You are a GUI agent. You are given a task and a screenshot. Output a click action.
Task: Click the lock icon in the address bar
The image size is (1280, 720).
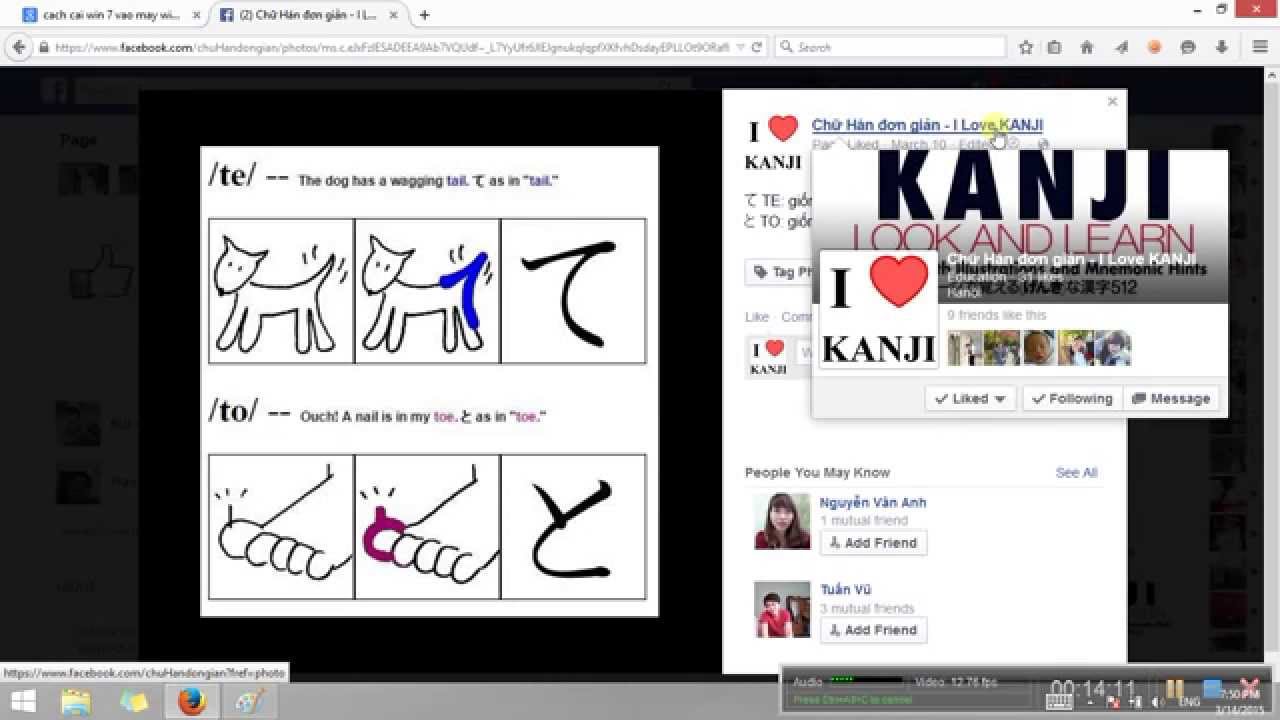tap(44, 47)
